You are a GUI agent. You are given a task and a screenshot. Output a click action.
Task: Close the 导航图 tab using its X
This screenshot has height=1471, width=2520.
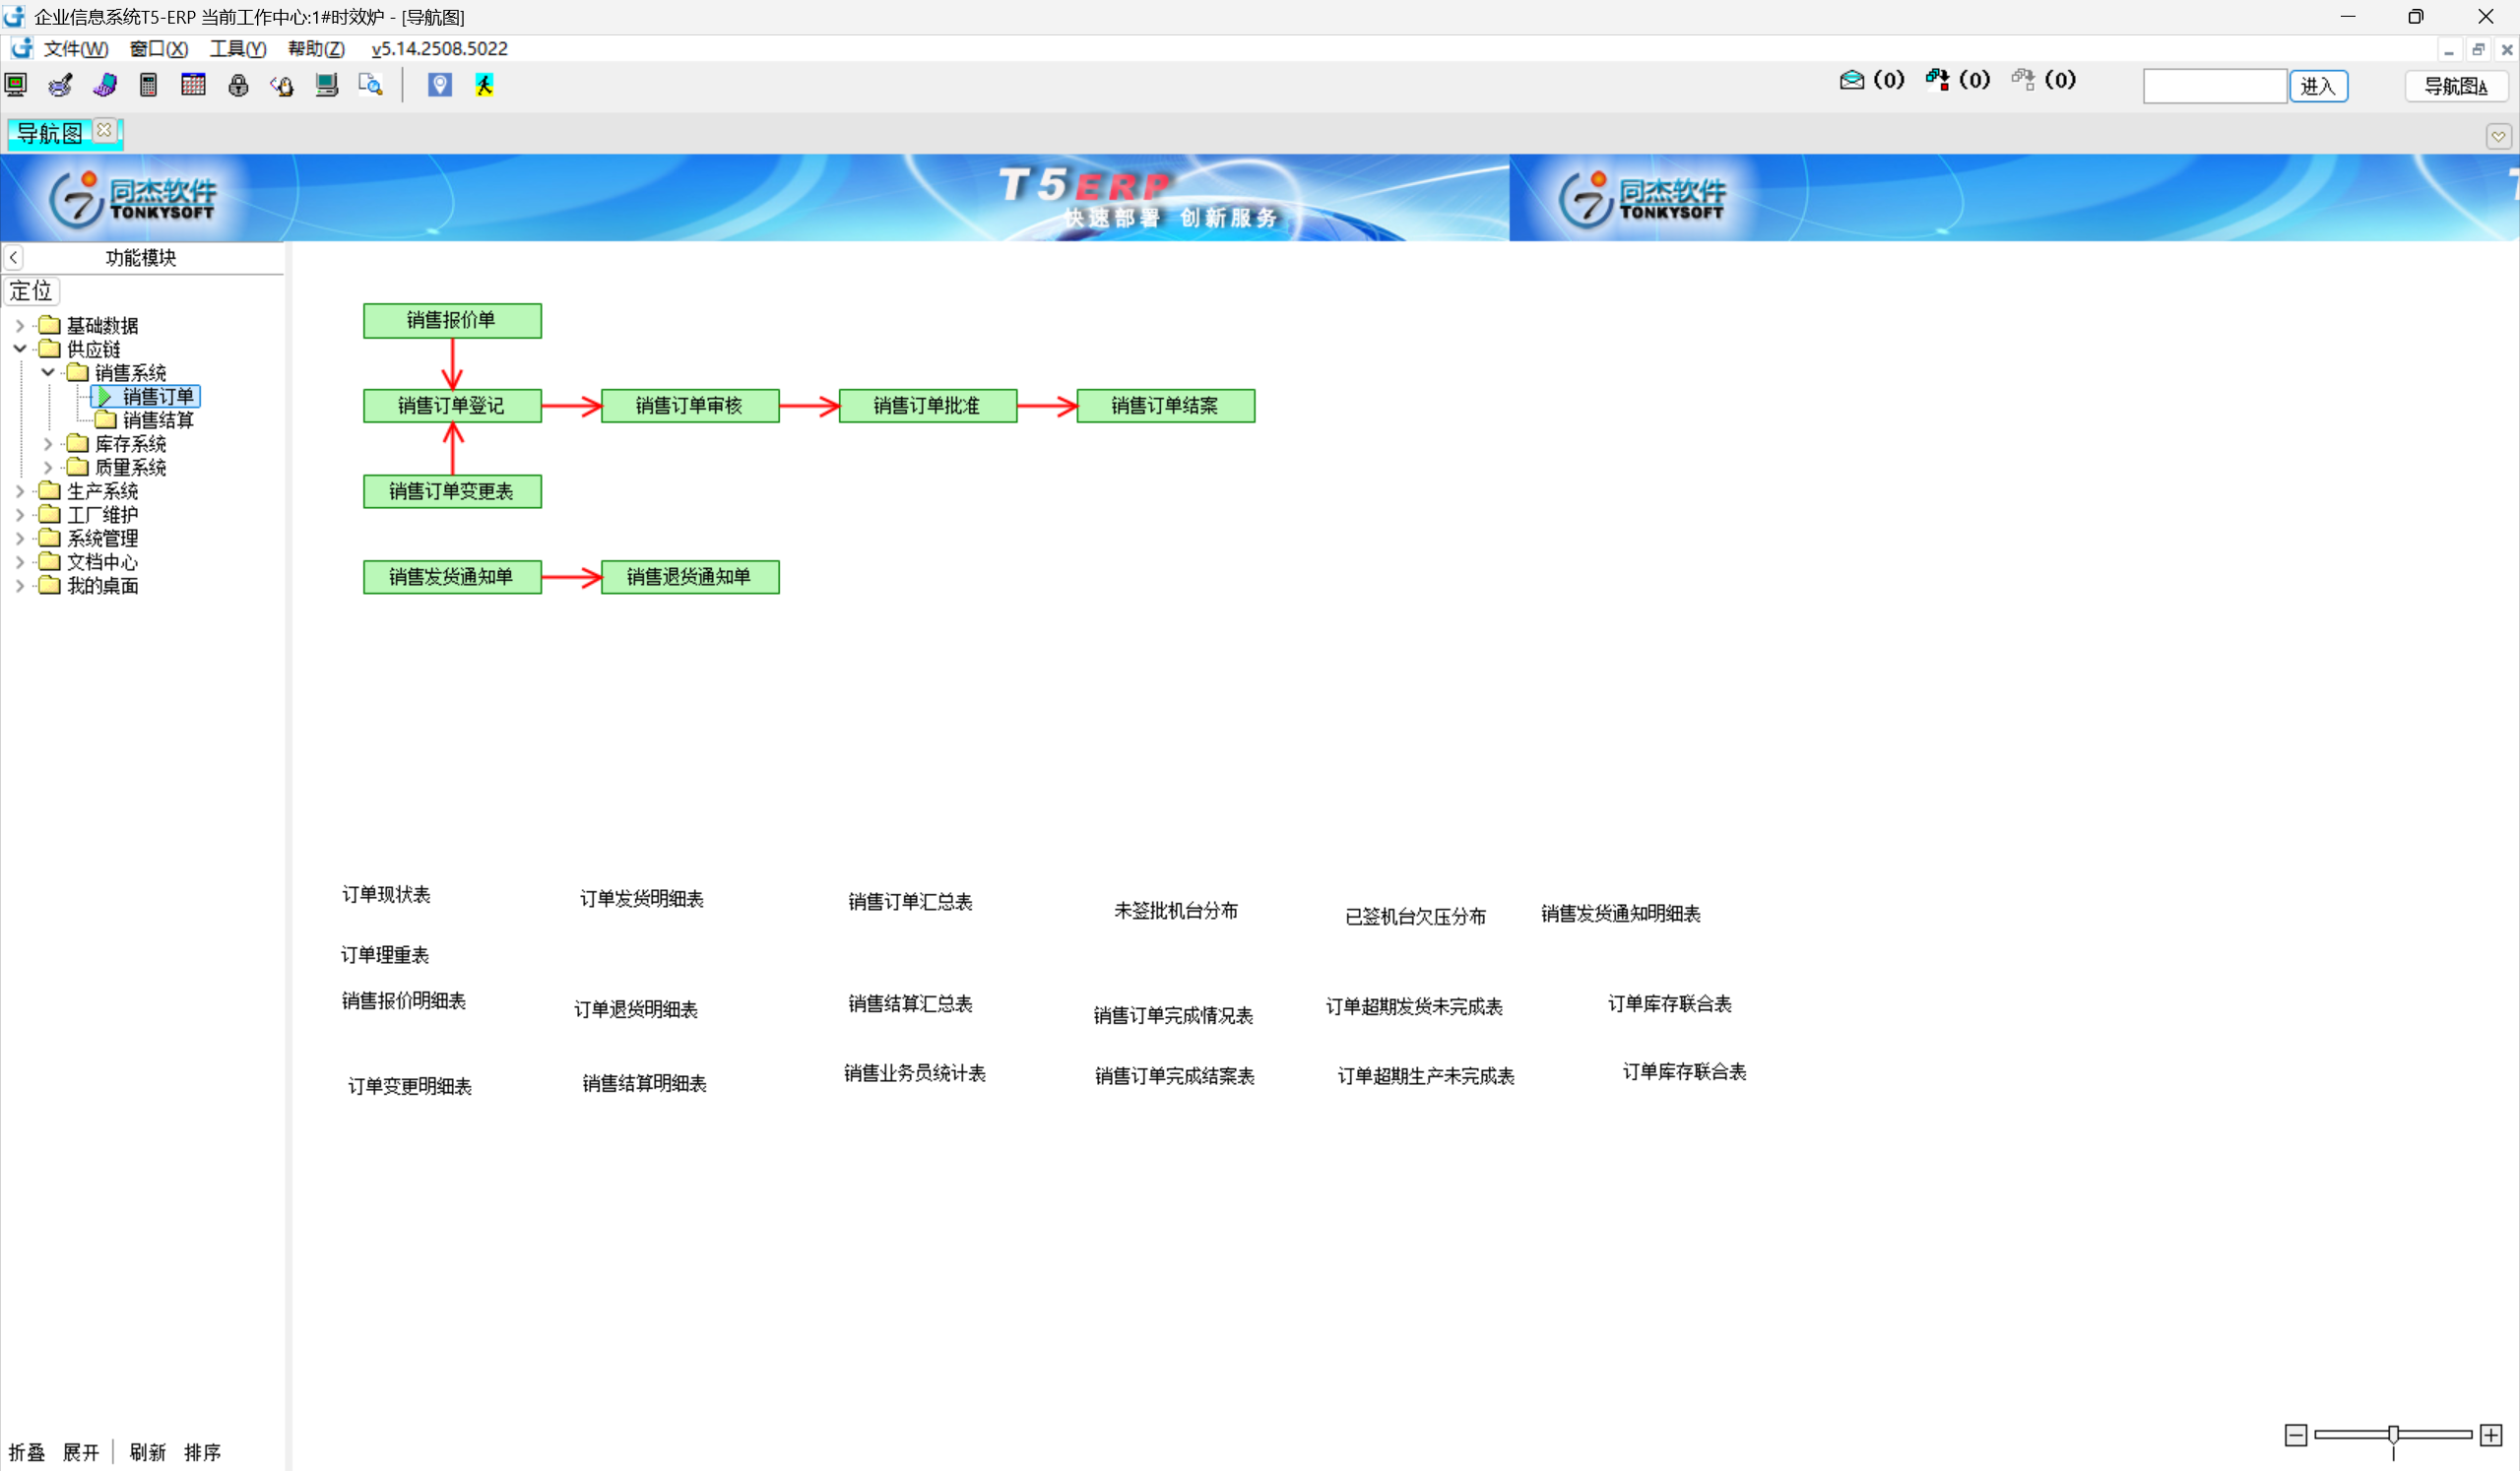[x=104, y=131]
